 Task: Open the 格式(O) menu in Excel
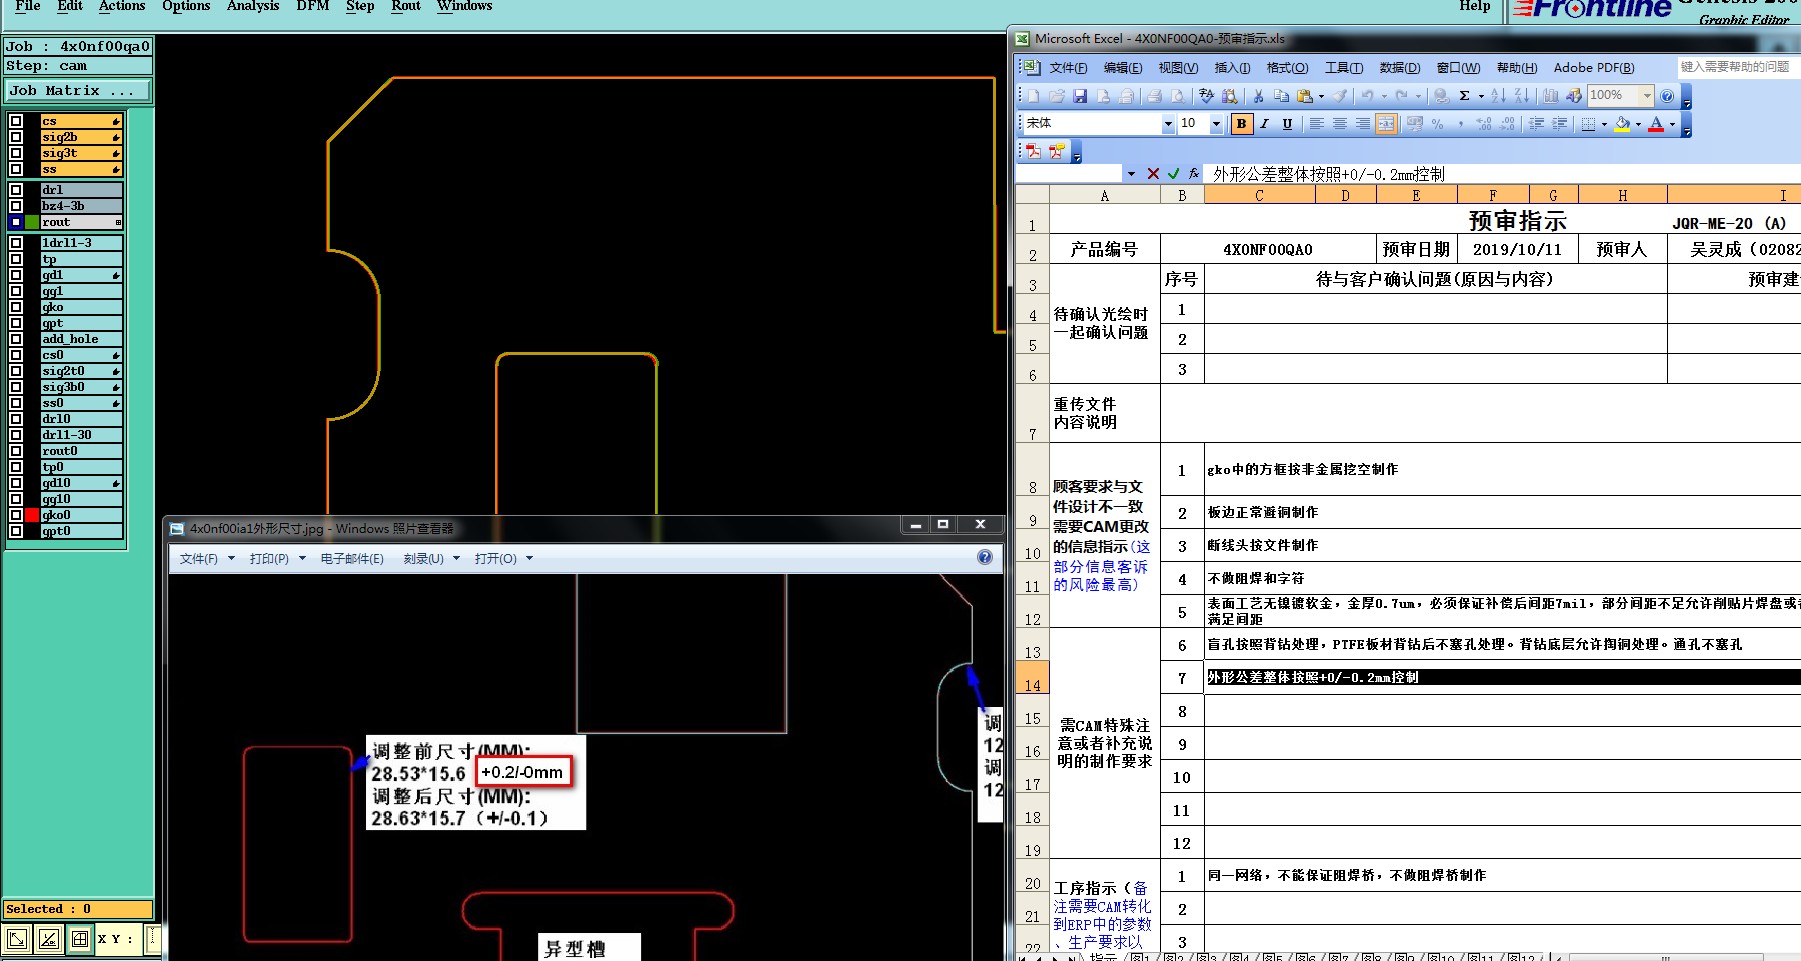coord(1287,68)
